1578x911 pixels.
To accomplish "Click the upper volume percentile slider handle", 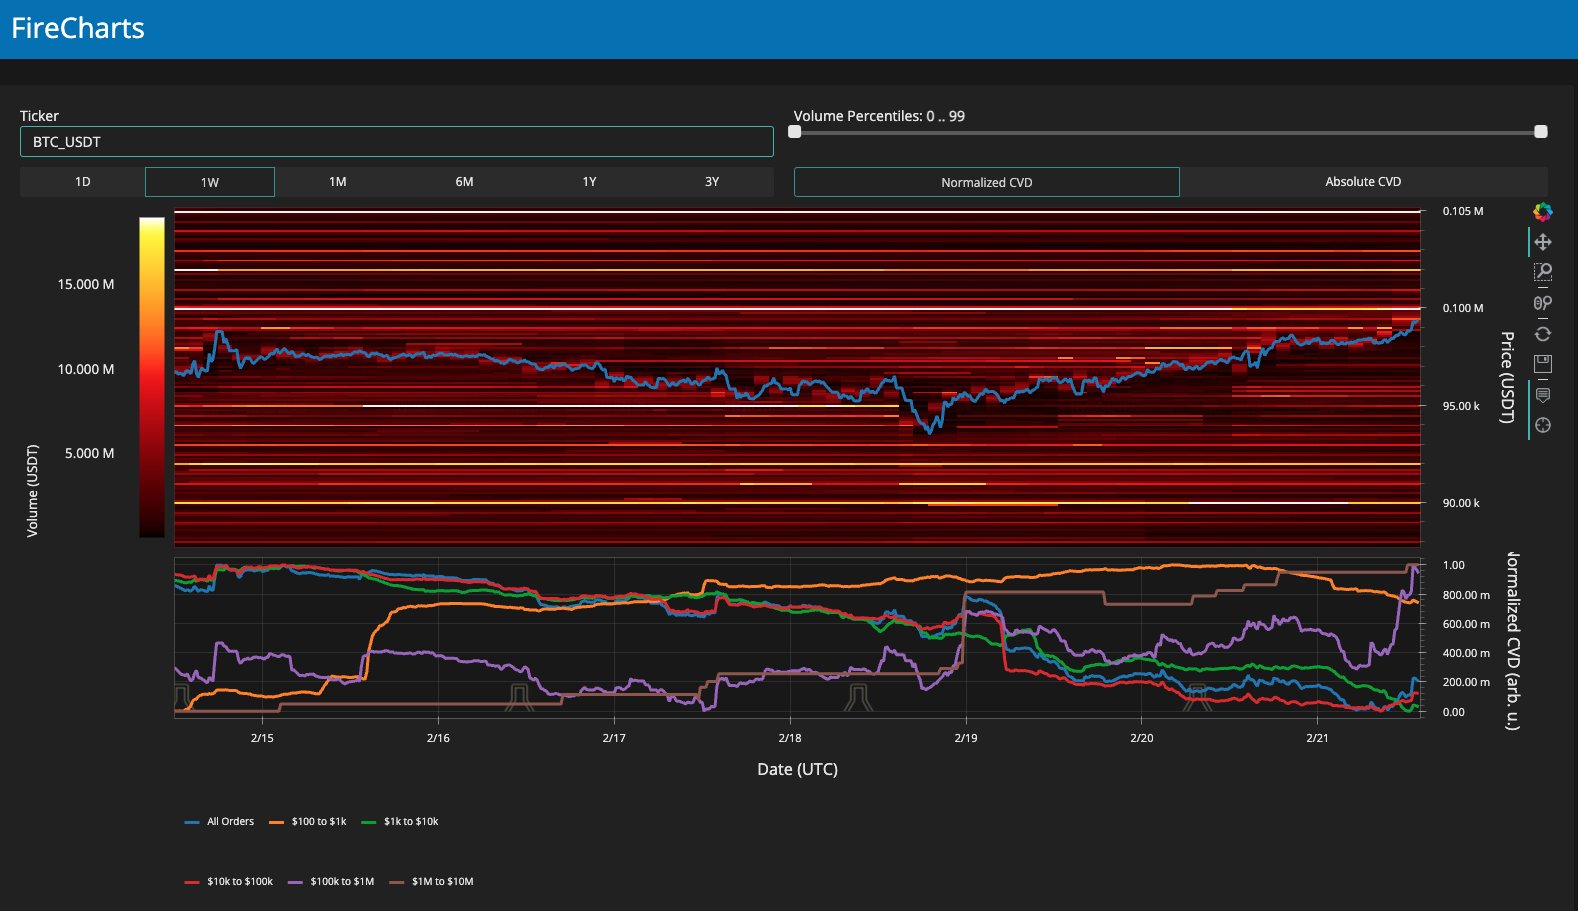I will point(1541,132).
